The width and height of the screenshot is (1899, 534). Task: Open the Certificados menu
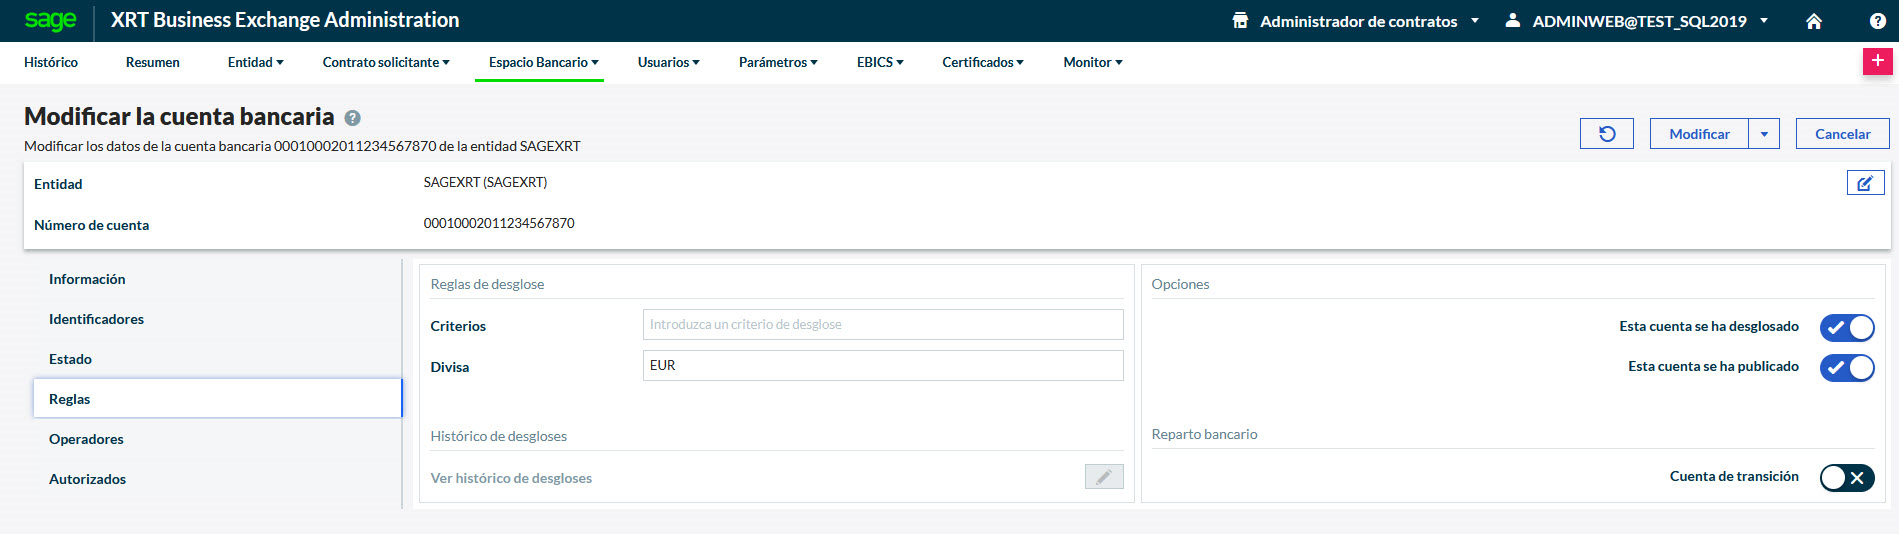pyautogui.click(x=982, y=62)
